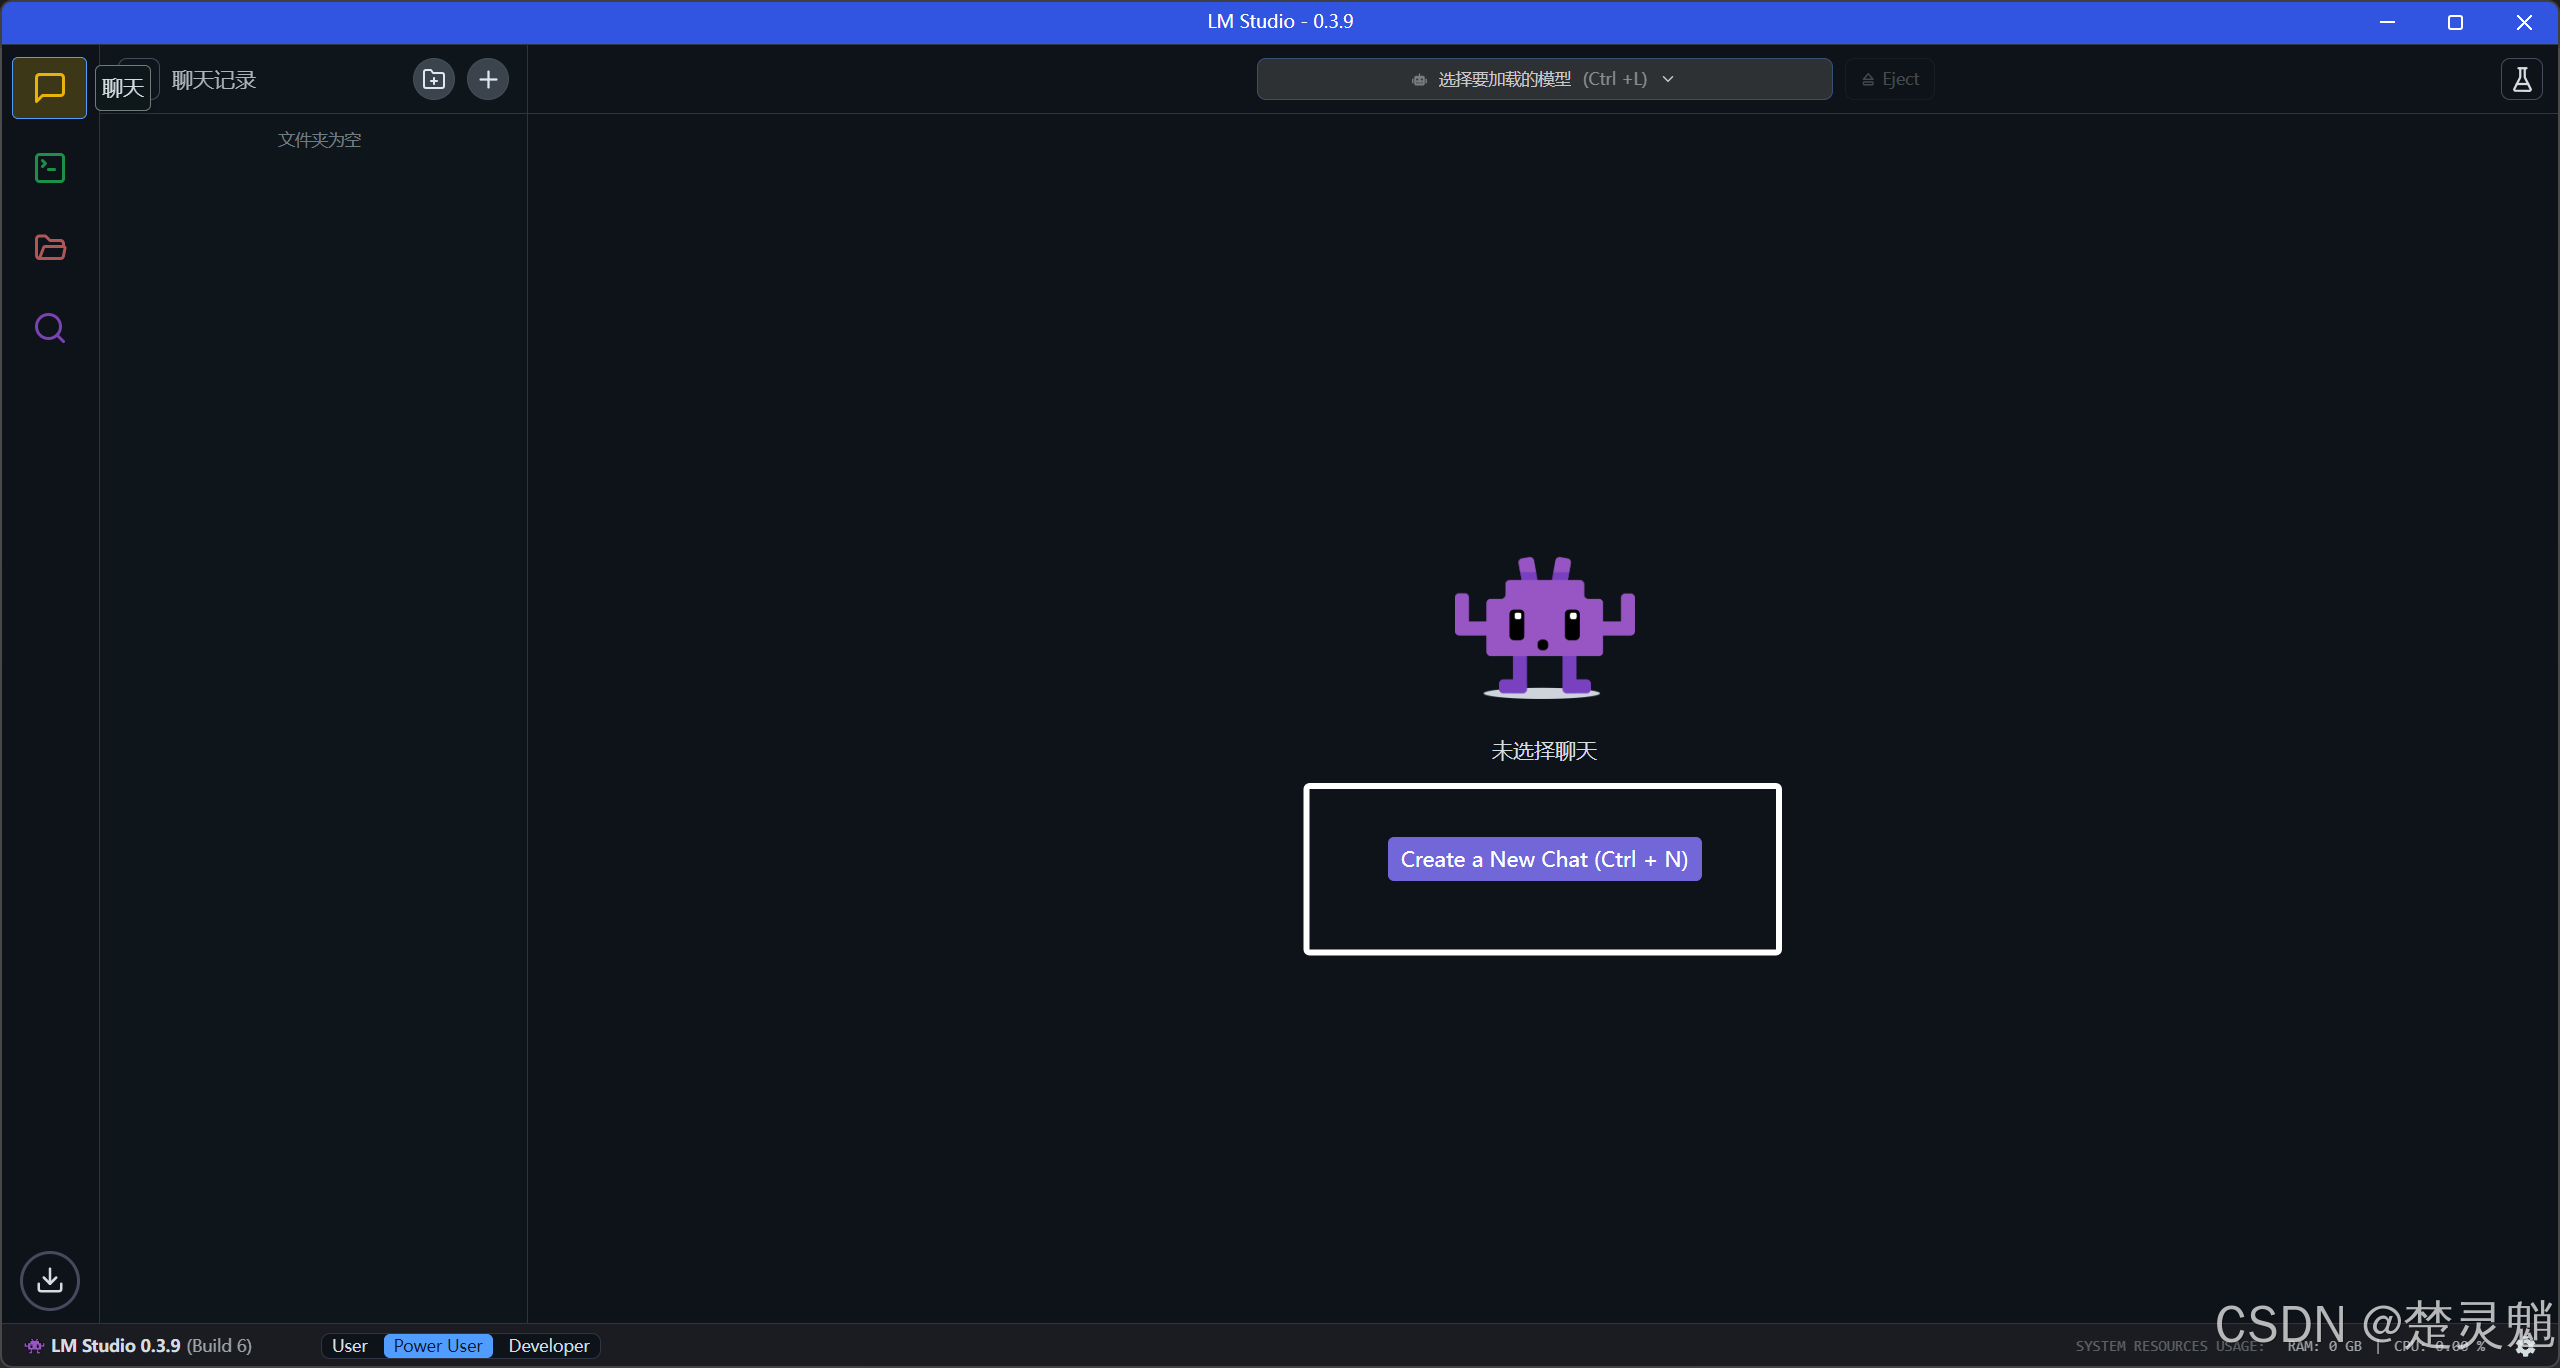Click the Downloads icon at bottom left
This screenshot has width=2560, height=1368.
click(x=49, y=1280)
